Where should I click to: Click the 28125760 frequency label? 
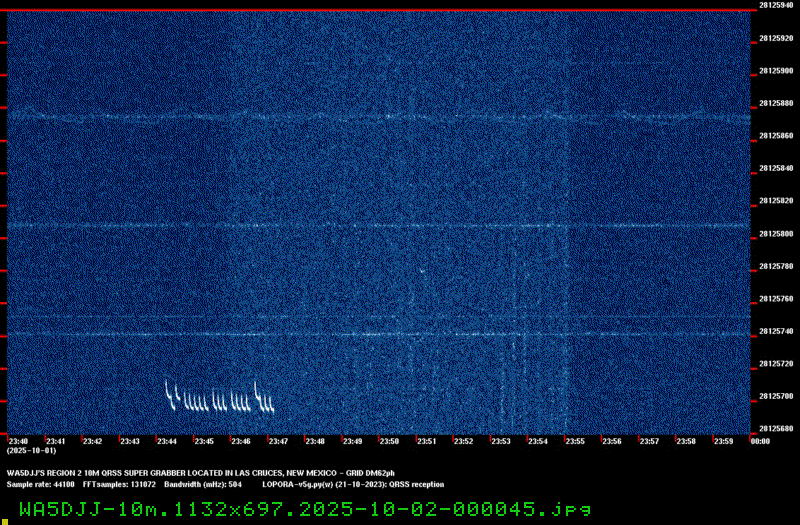776,299
